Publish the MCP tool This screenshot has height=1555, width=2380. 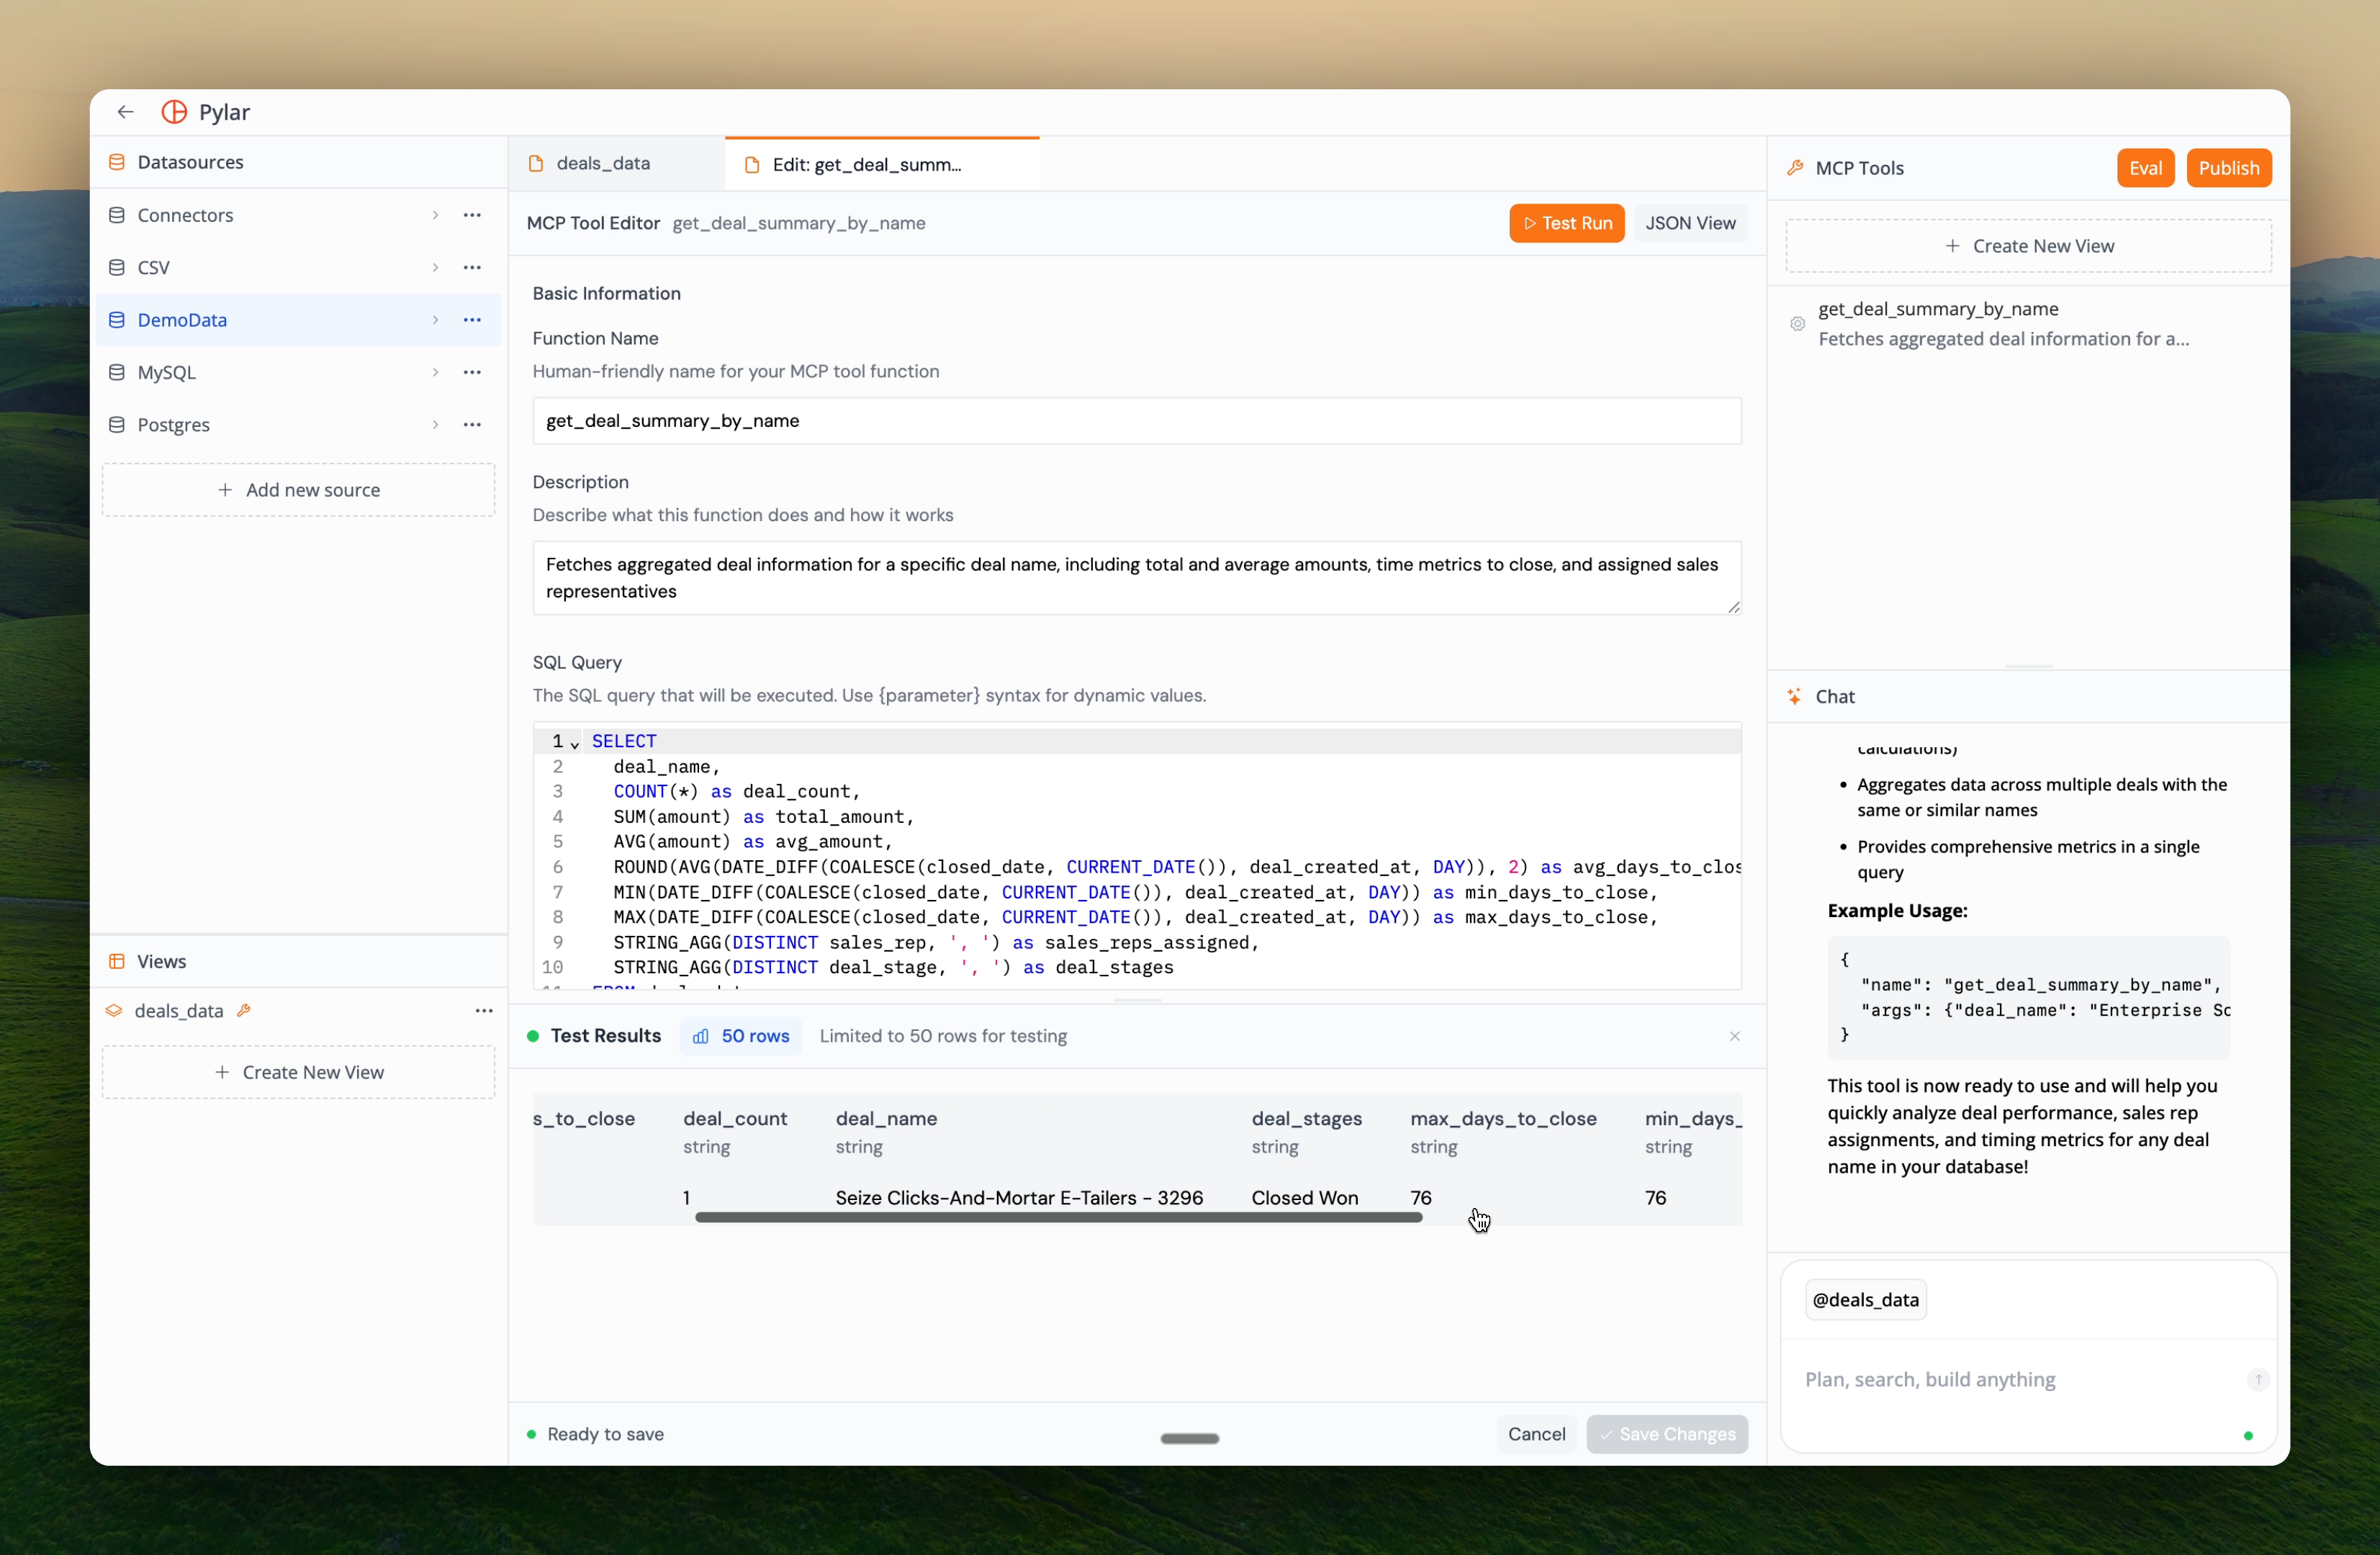tap(2230, 167)
